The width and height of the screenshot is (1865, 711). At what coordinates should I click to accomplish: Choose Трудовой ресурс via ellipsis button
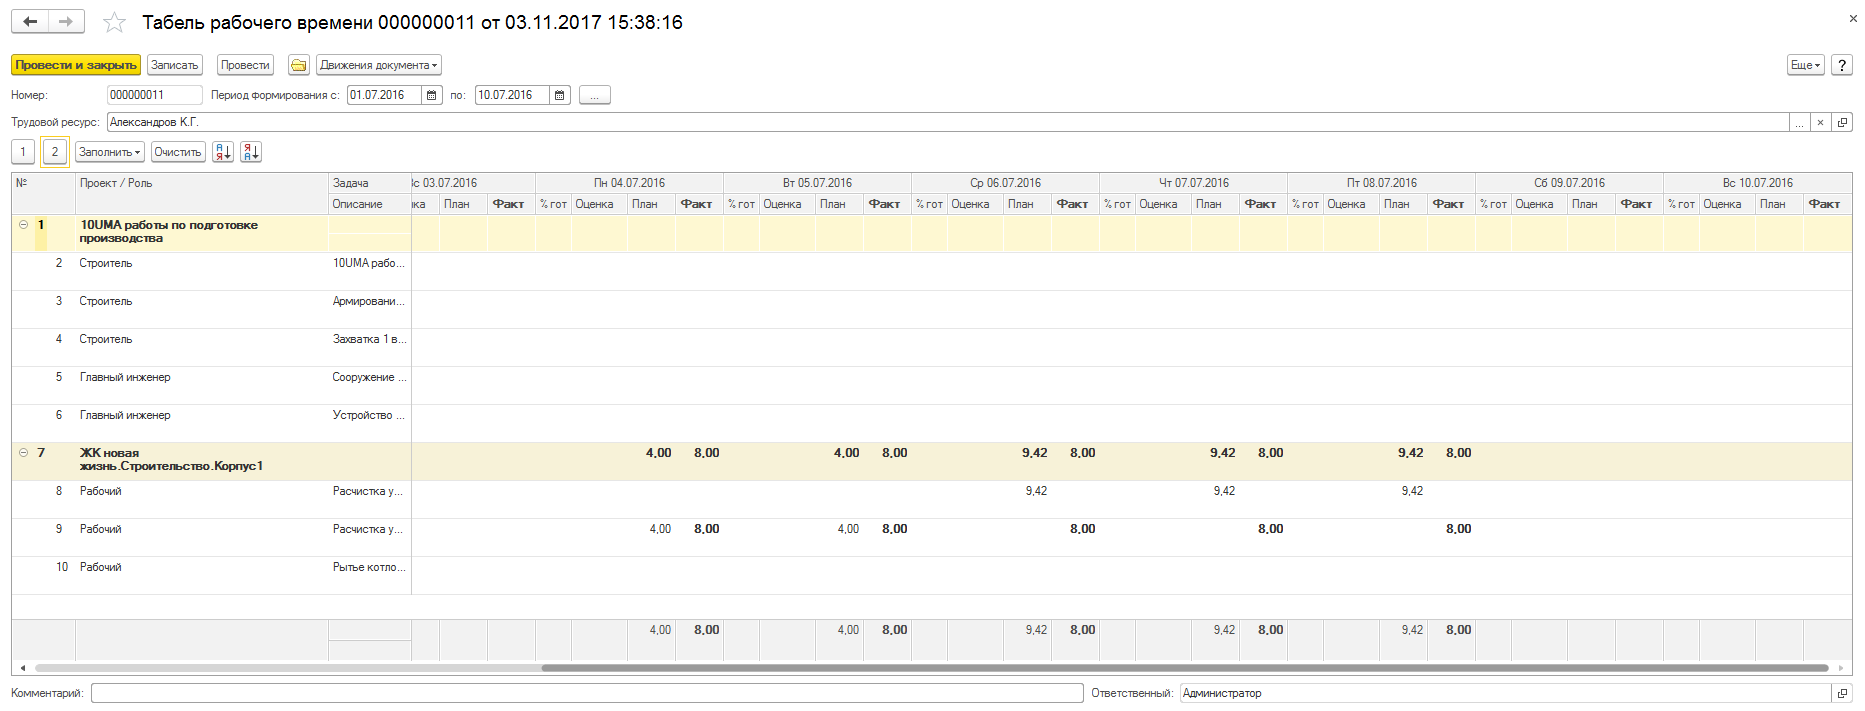[1799, 122]
